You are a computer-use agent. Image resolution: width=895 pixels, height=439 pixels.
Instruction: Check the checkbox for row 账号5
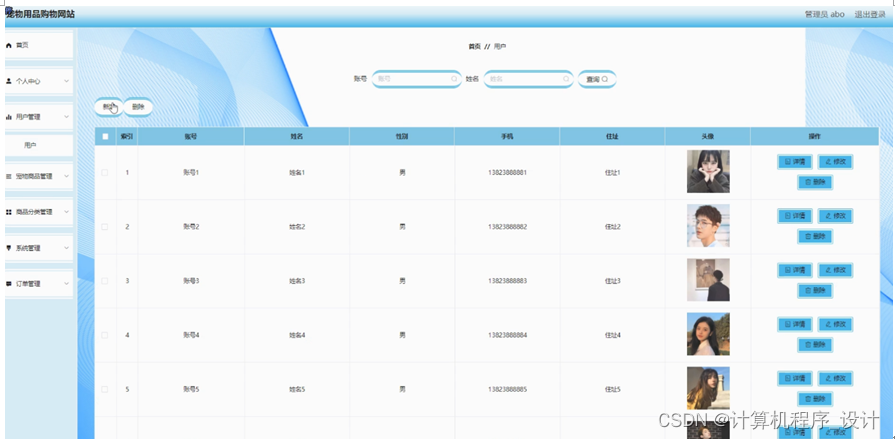point(104,389)
